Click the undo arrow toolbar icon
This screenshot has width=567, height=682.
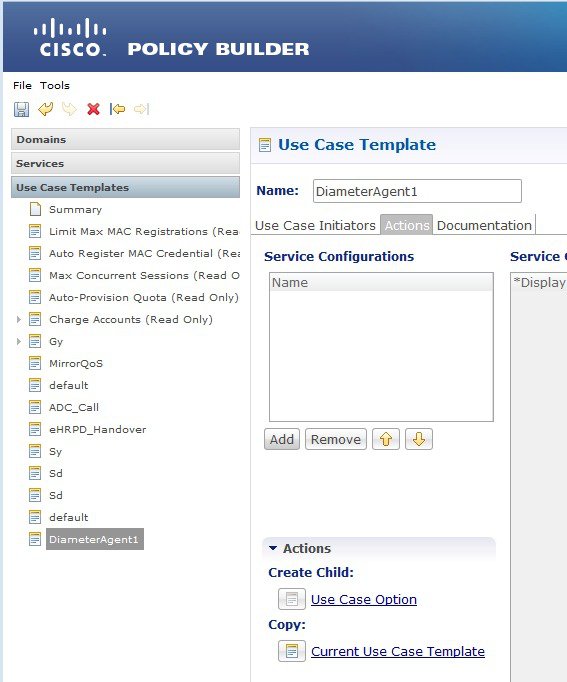(46, 109)
